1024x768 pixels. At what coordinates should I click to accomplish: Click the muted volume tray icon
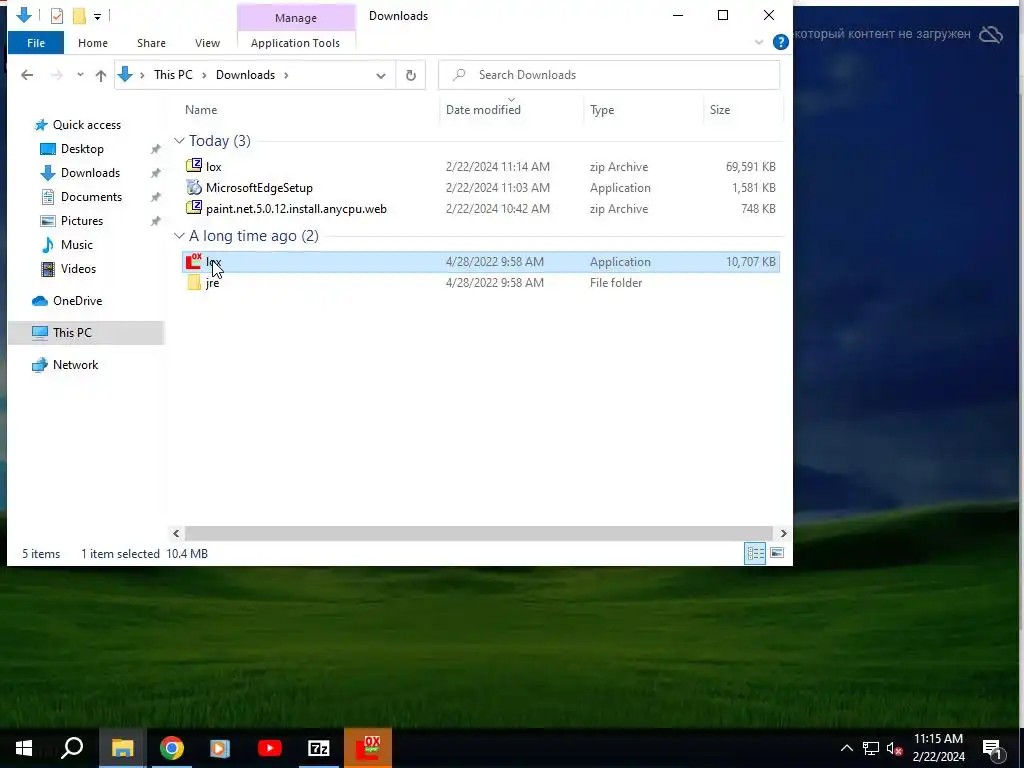[x=895, y=748]
